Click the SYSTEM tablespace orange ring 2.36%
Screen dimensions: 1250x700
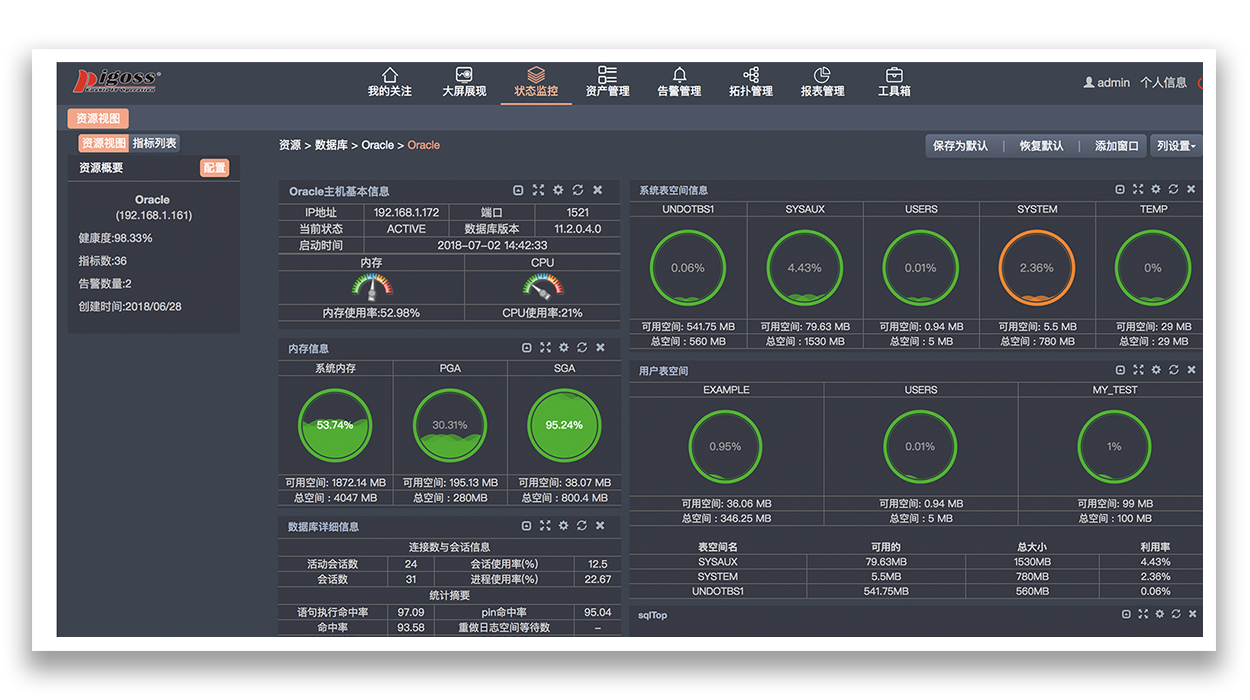coord(1037,268)
